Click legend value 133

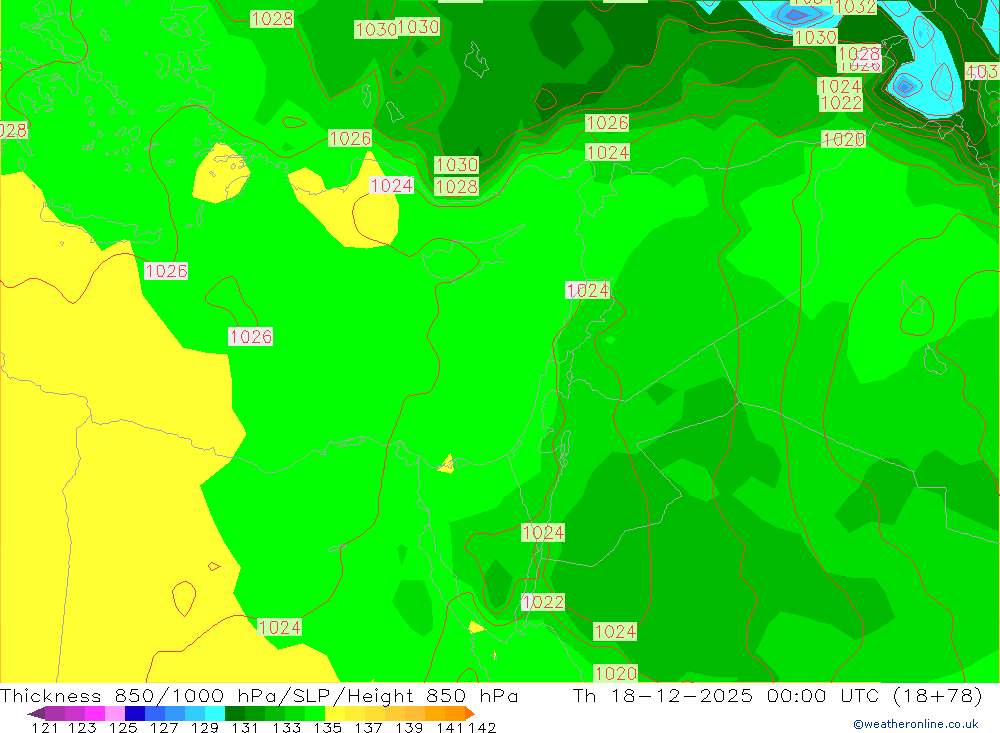coord(286,727)
